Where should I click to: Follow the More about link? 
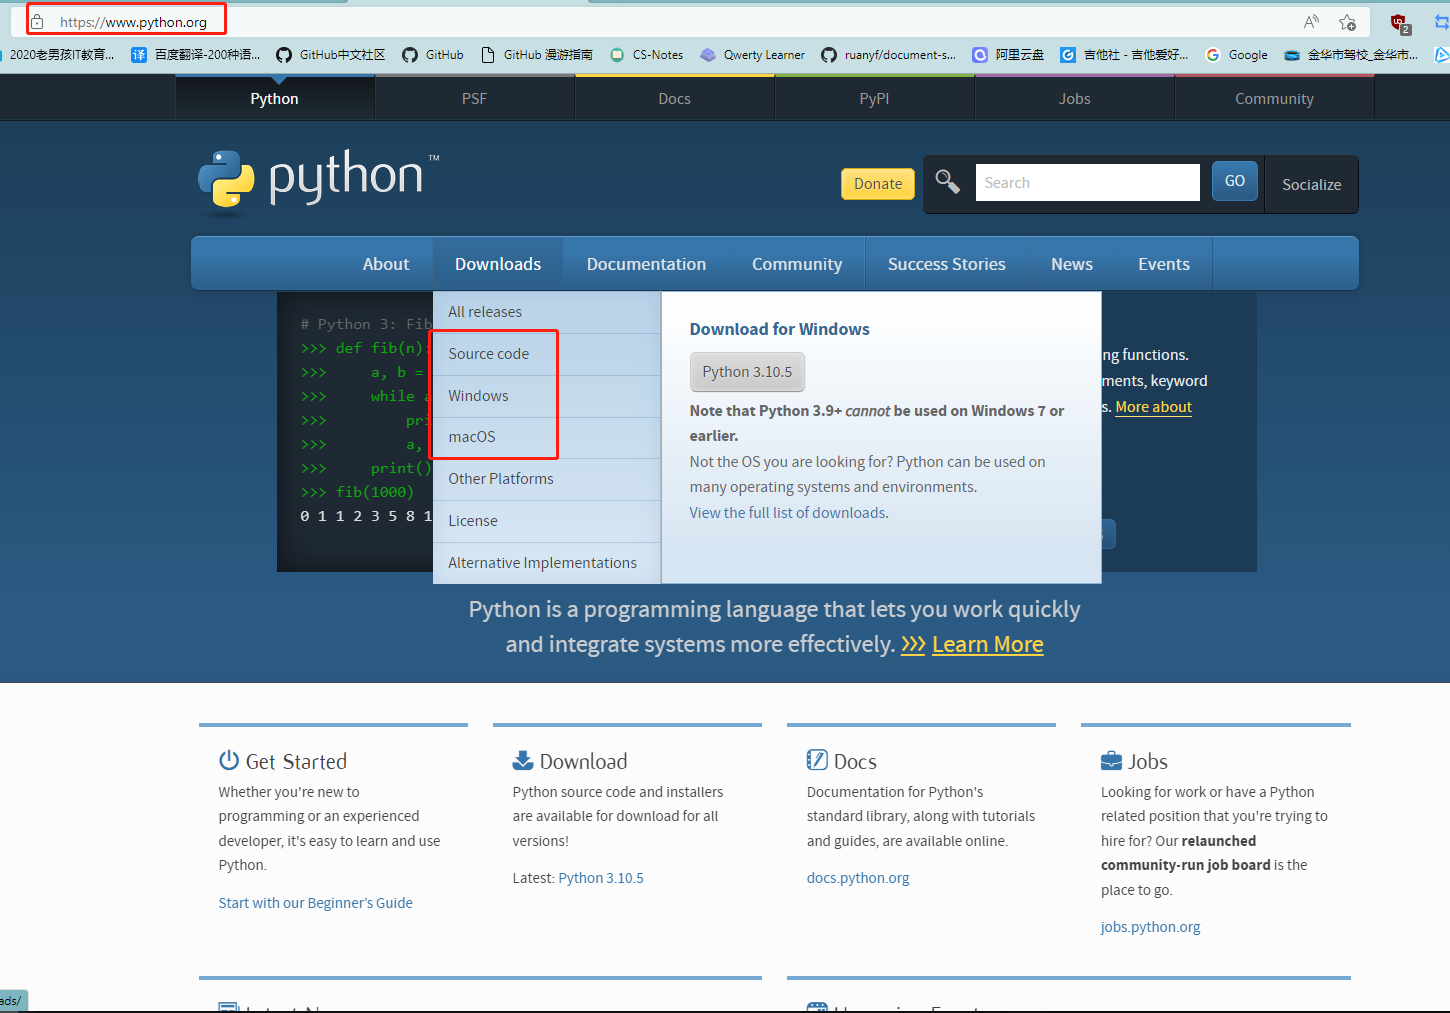pyautogui.click(x=1154, y=407)
